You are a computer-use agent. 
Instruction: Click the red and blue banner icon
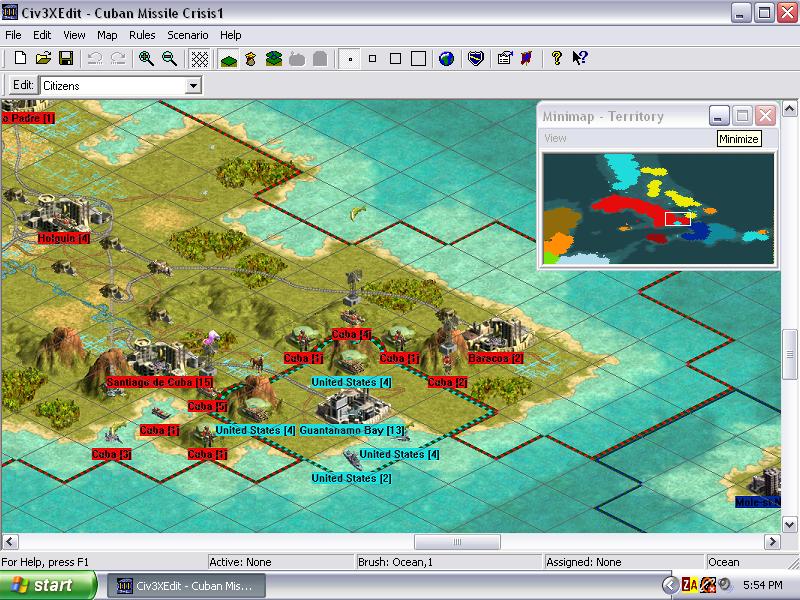[527, 59]
